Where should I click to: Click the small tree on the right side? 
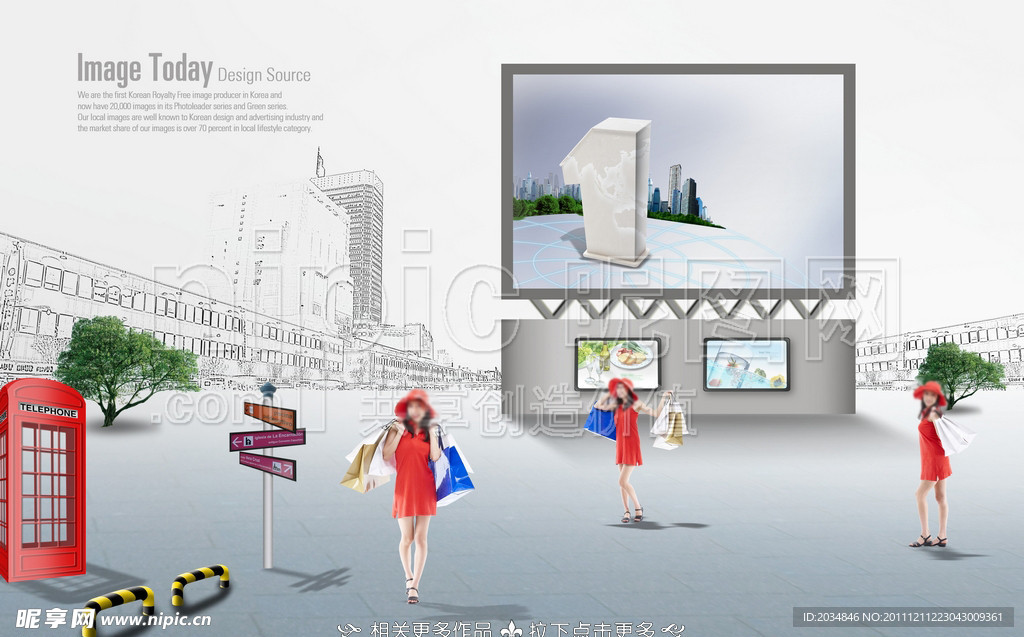958,371
